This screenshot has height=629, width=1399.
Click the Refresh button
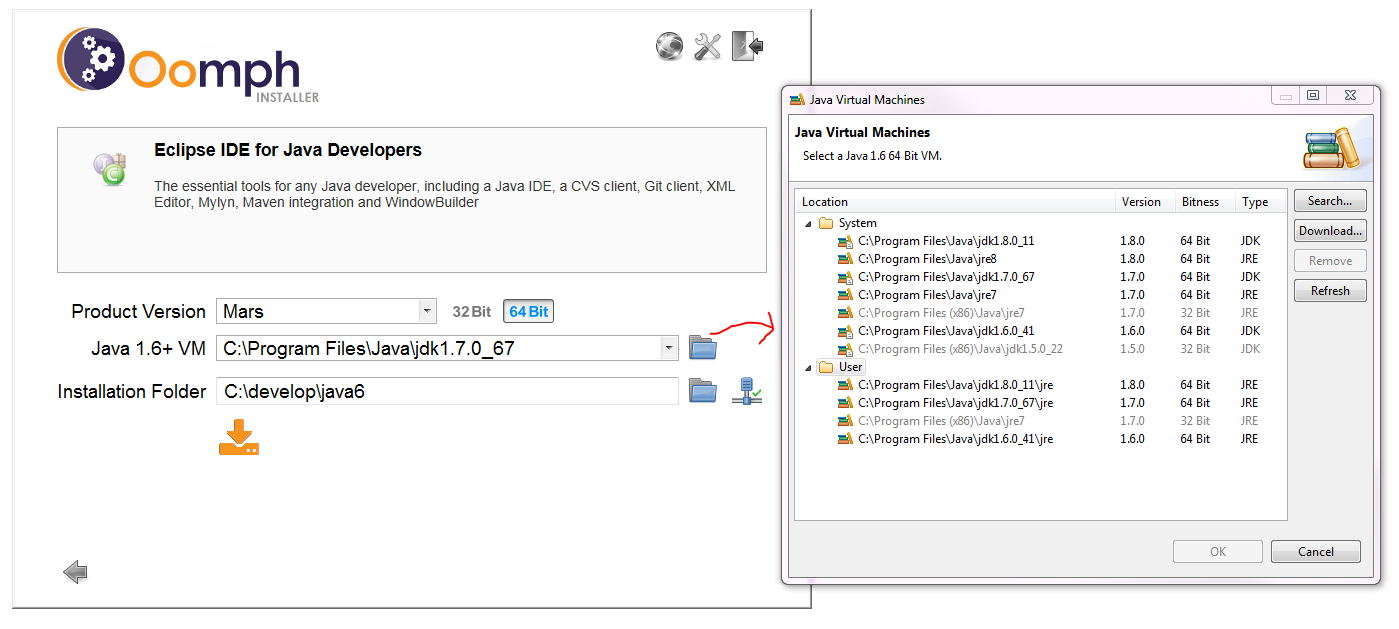point(1330,291)
